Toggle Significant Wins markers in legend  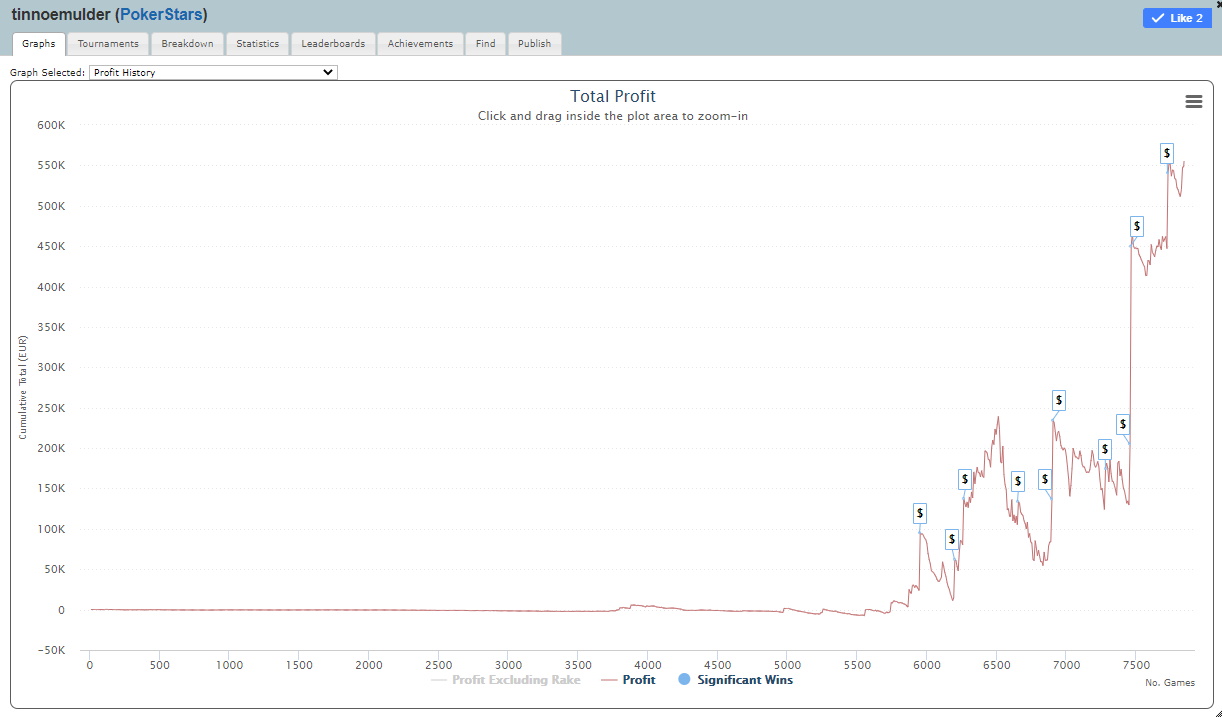pos(735,680)
